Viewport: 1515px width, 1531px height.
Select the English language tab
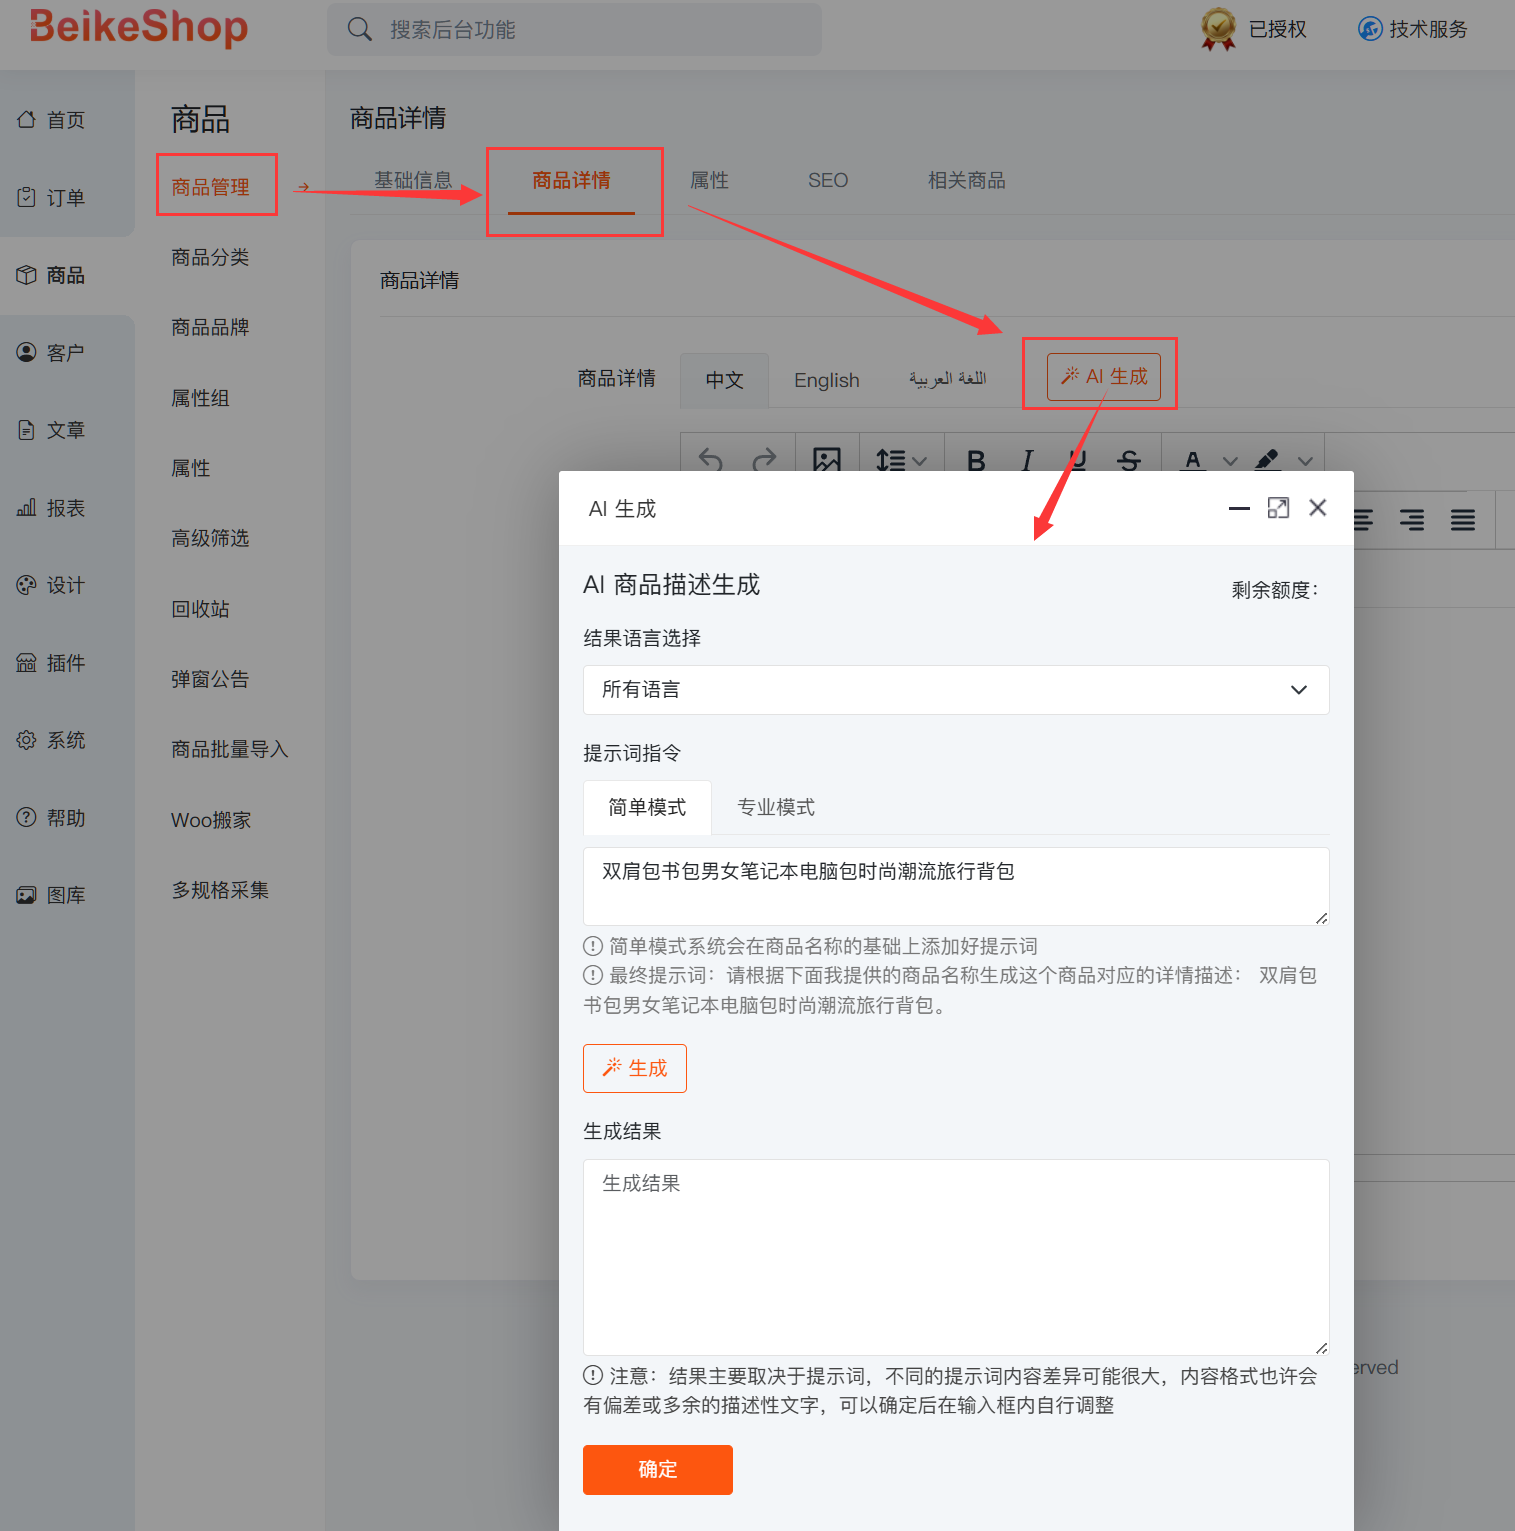[x=826, y=380]
